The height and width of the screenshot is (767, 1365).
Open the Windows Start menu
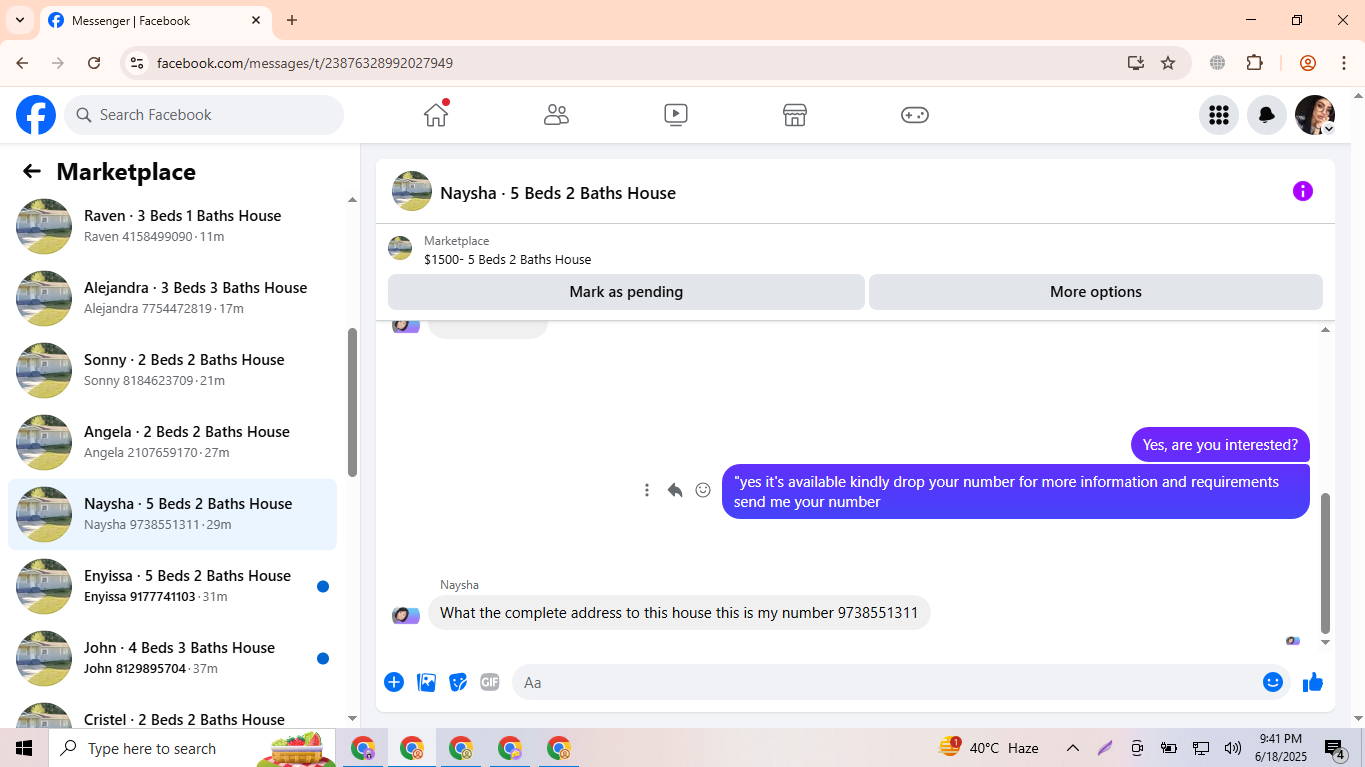pos(24,748)
